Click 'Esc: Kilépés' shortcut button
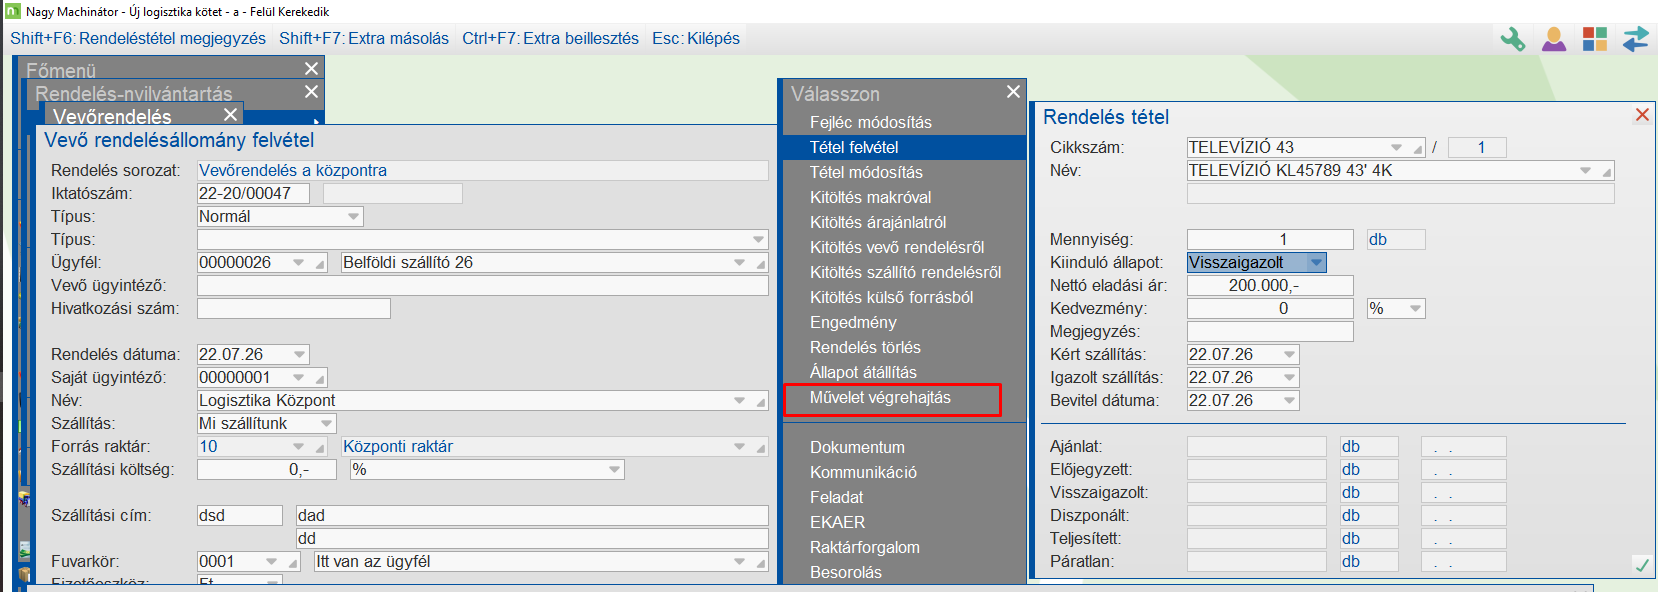 pos(695,38)
